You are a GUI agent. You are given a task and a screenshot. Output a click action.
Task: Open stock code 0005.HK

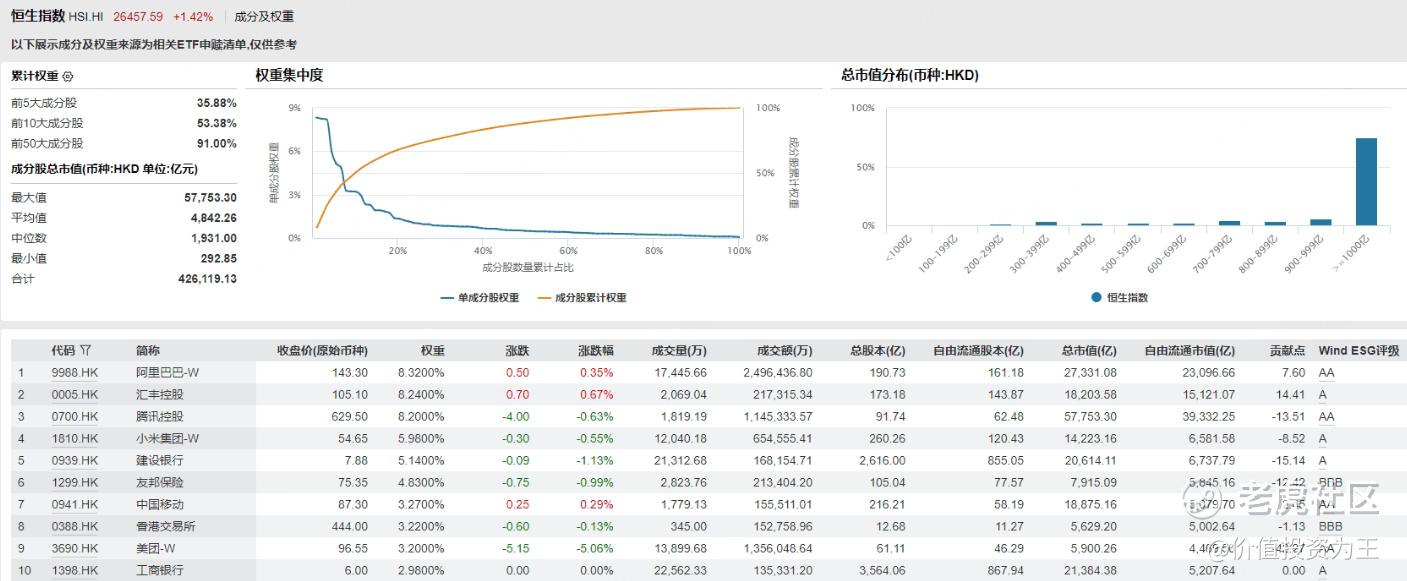(75, 394)
